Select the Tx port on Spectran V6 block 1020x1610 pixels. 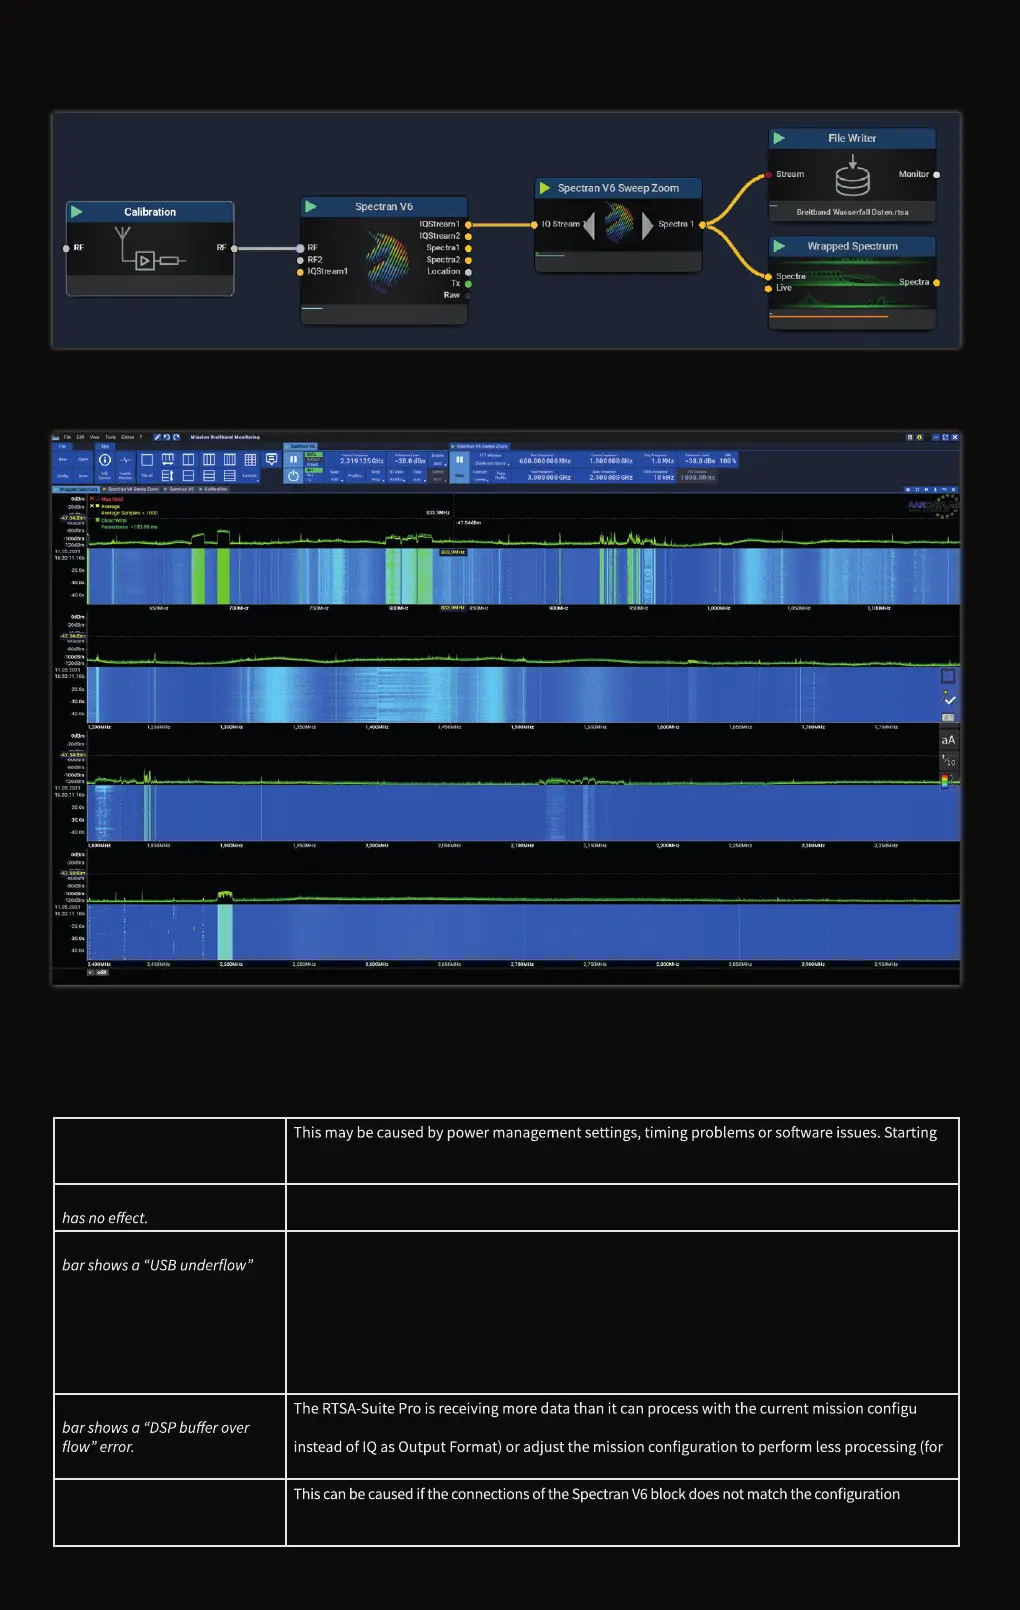point(468,284)
